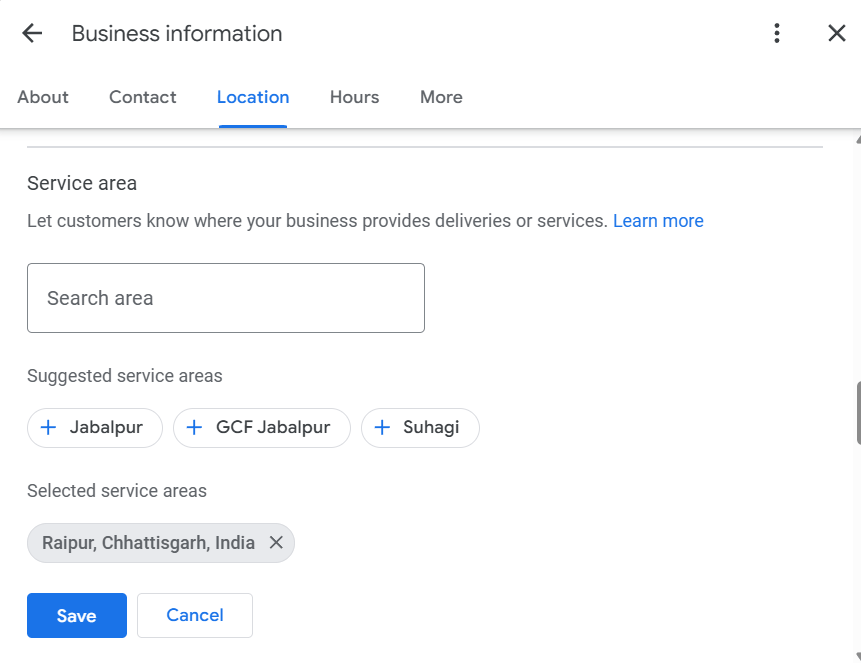Go back using the left arrow
861x663 pixels.
click(32, 33)
